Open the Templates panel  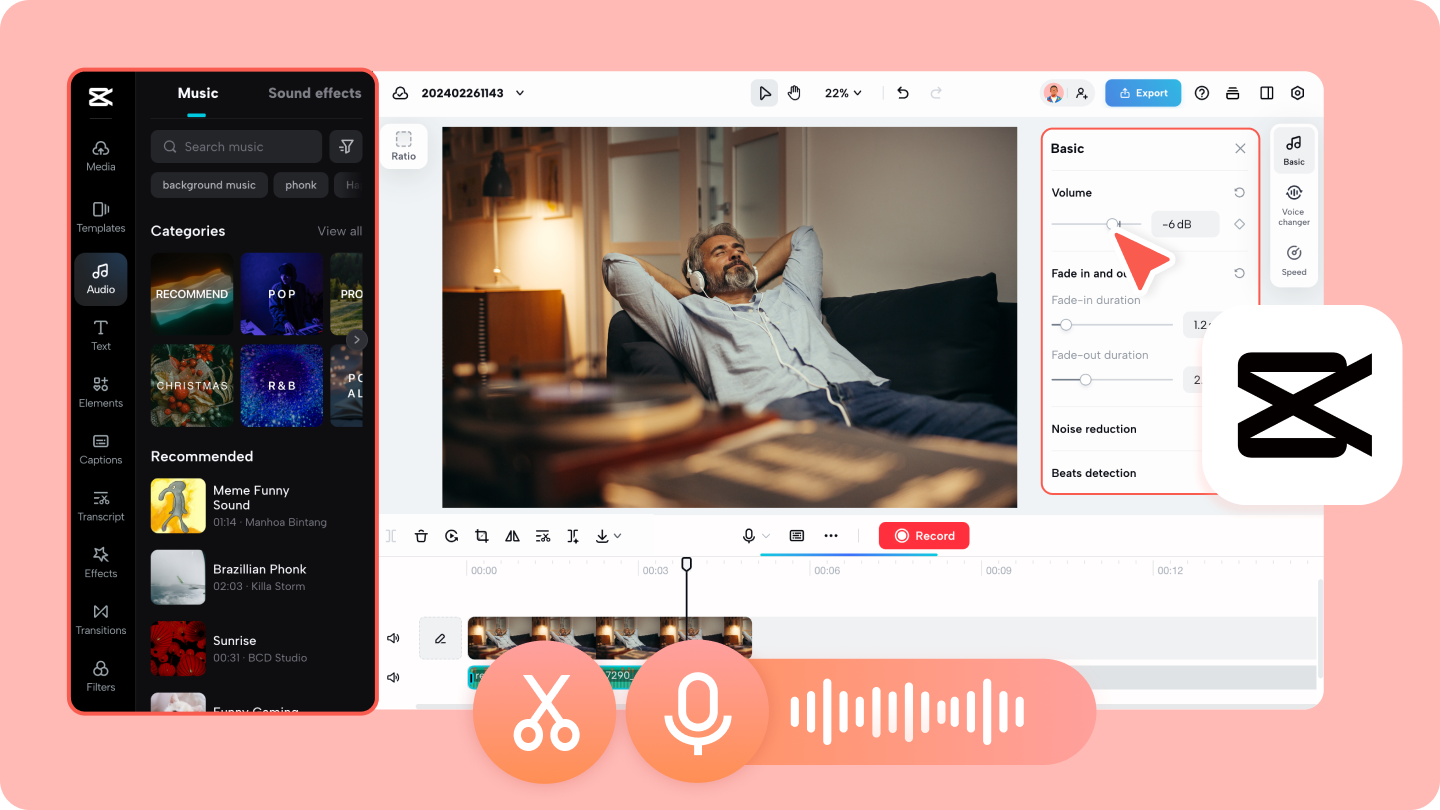(101, 216)
